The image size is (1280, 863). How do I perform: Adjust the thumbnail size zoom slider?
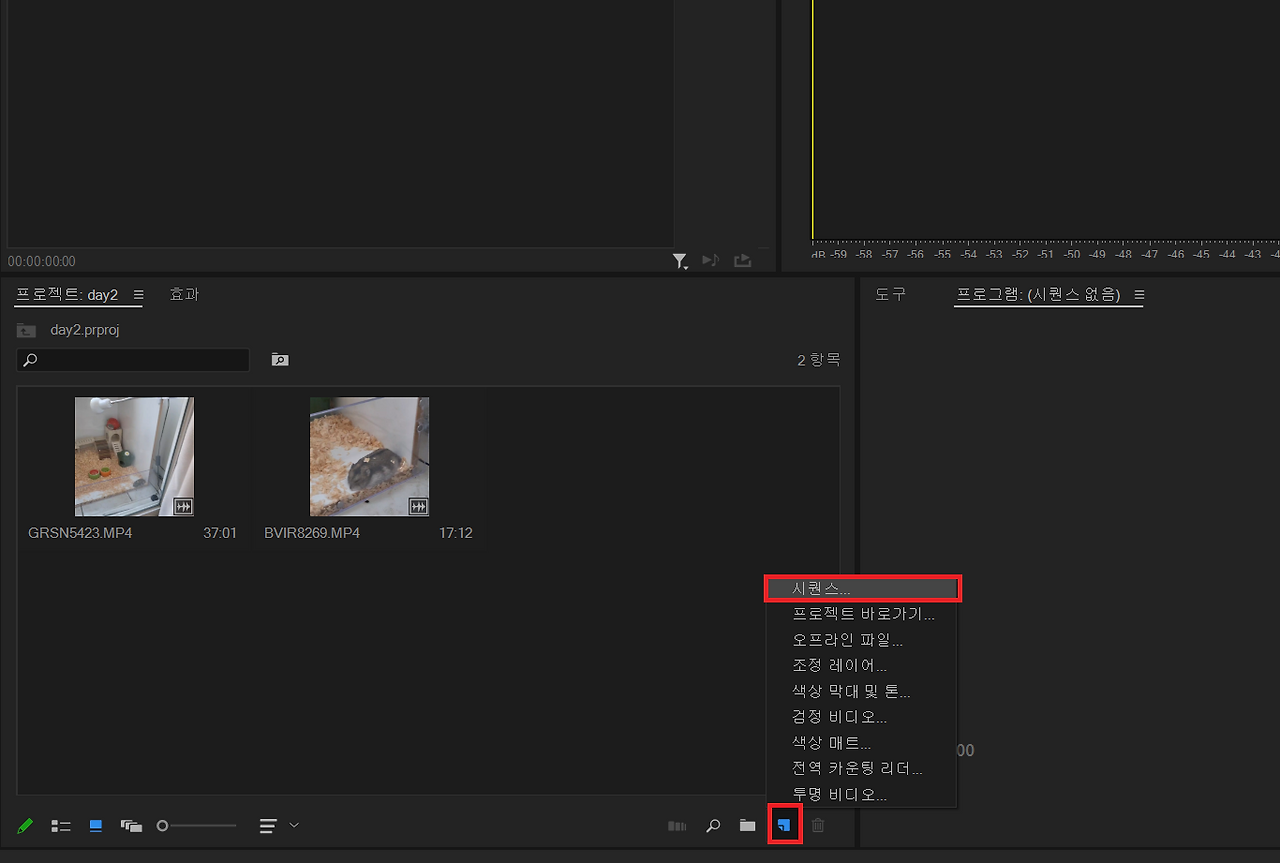click(x=199, y=825)
